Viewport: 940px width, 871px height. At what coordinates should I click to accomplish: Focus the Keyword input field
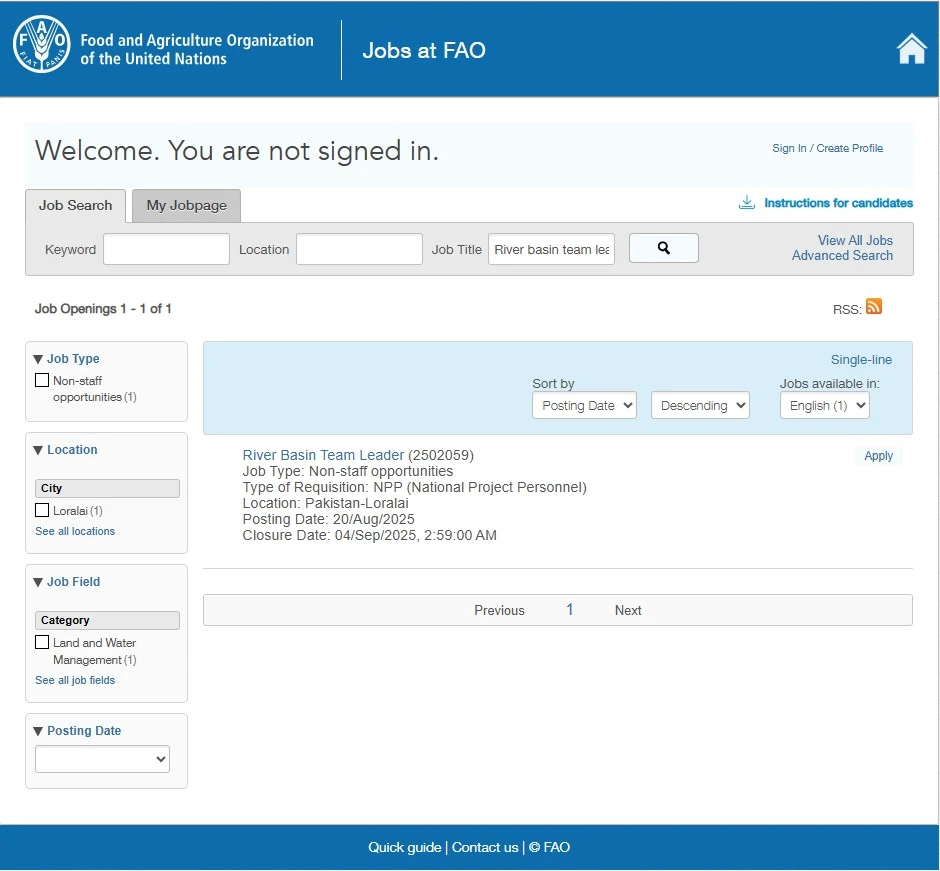click(x=166, y=249)
